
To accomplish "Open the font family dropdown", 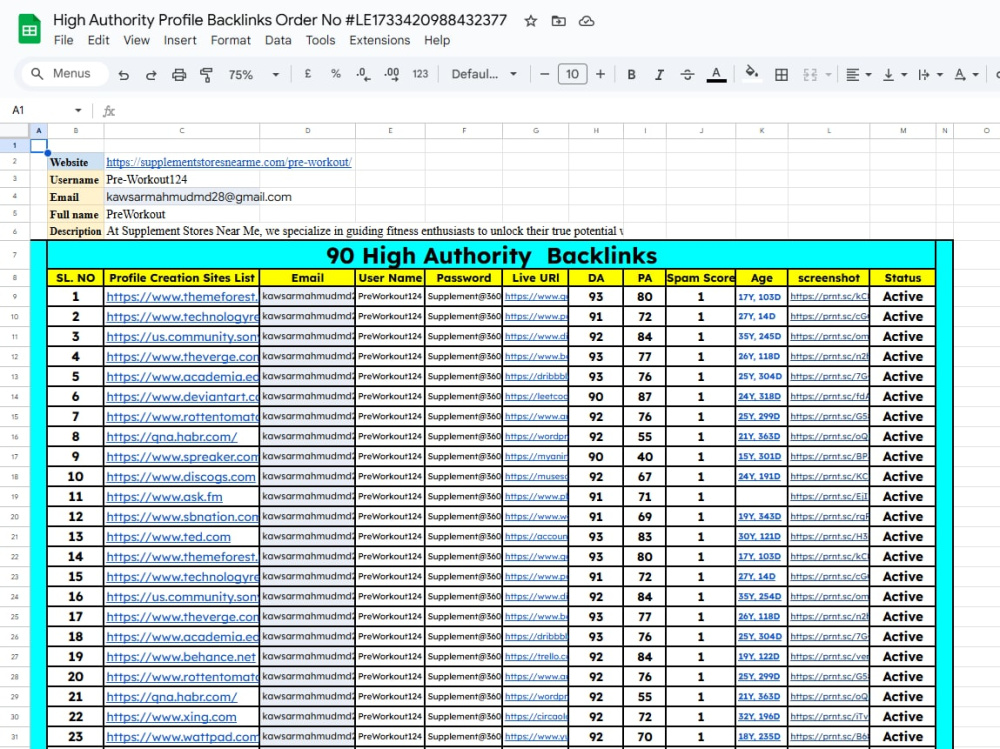I will (484, 74).
